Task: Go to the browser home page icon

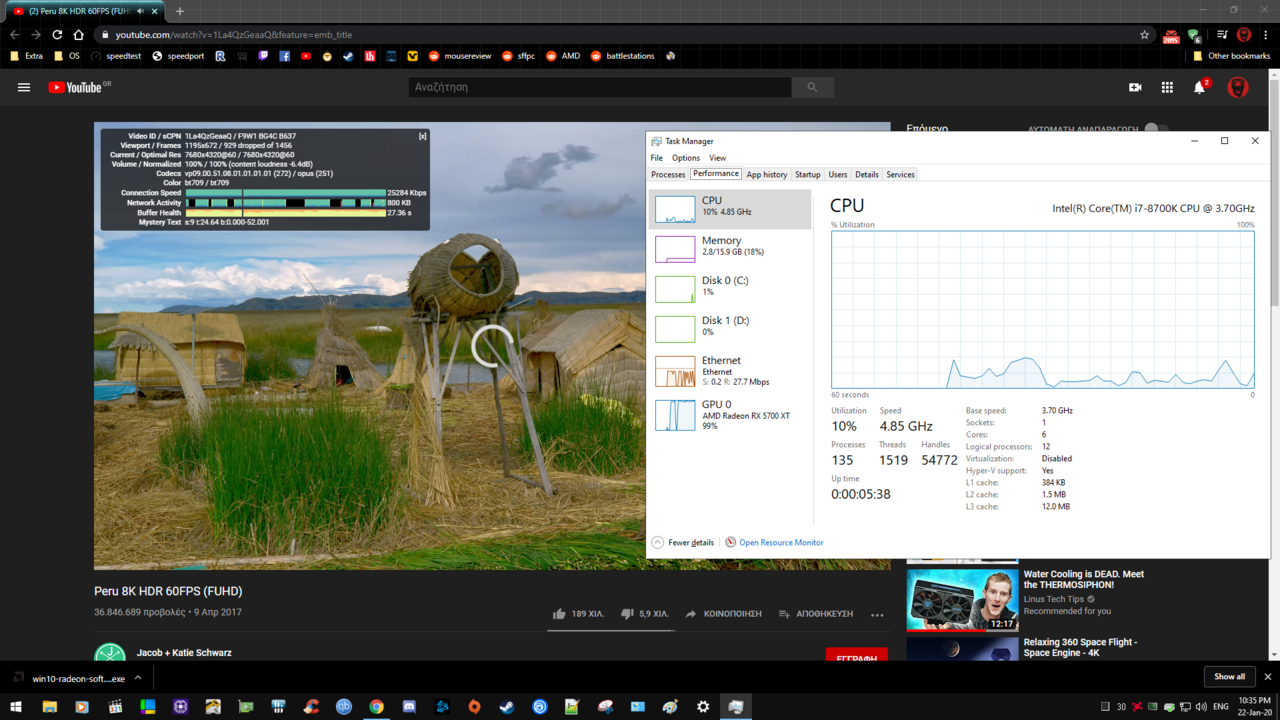Action: (x=79, y=35)
